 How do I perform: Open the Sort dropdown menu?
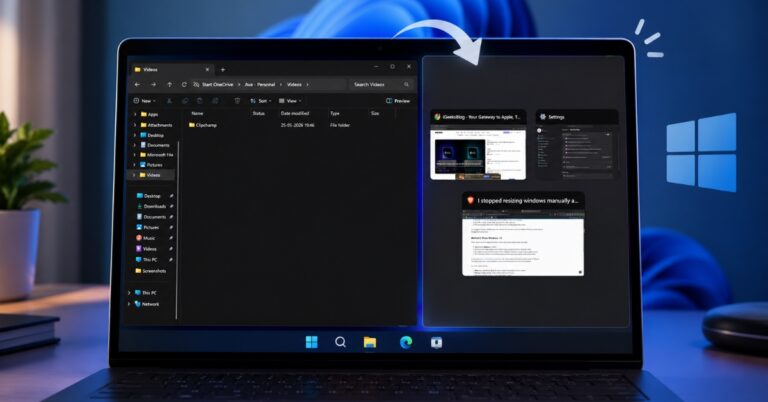pyautogui.click(x=261, y=101)
